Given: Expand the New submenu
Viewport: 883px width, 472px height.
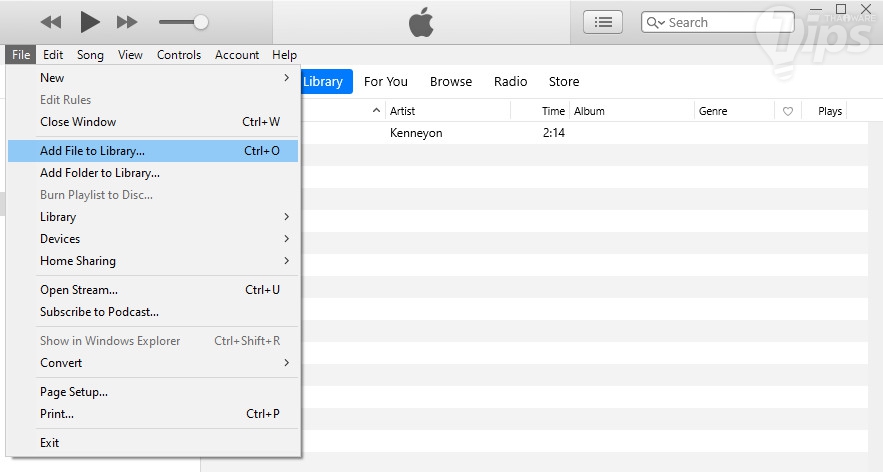Looking at the screenshot, I should pyautogui.click(x=153, y=78).
